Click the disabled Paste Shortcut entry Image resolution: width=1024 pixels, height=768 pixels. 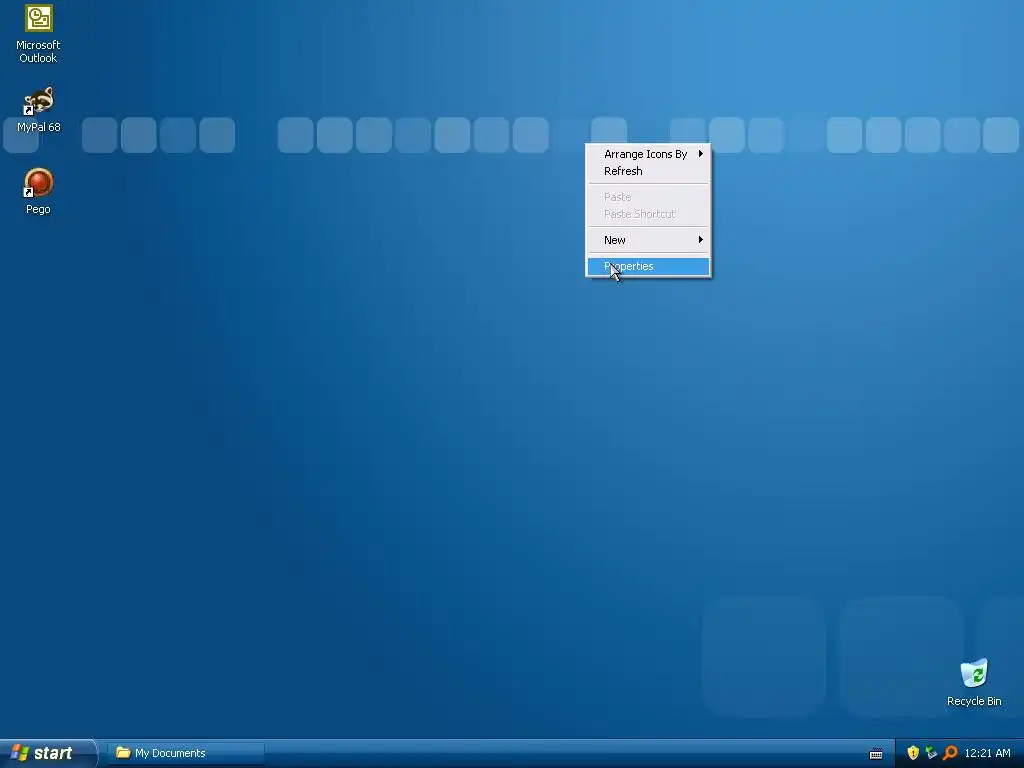tap(648, 214)
